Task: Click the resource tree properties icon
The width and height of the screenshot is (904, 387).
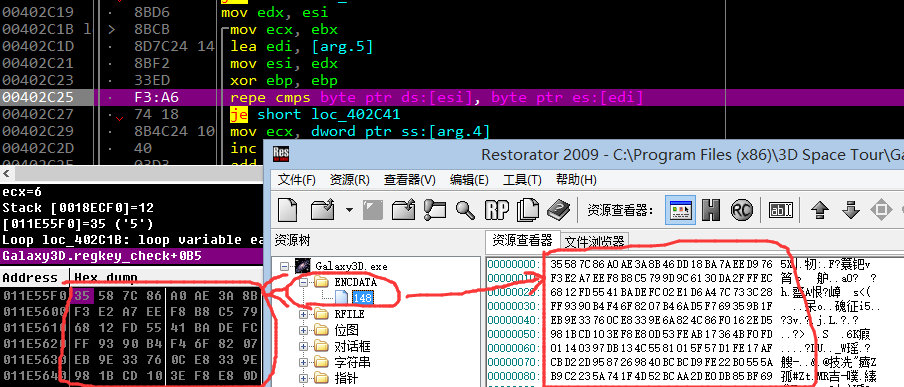Action: [435, 210]
